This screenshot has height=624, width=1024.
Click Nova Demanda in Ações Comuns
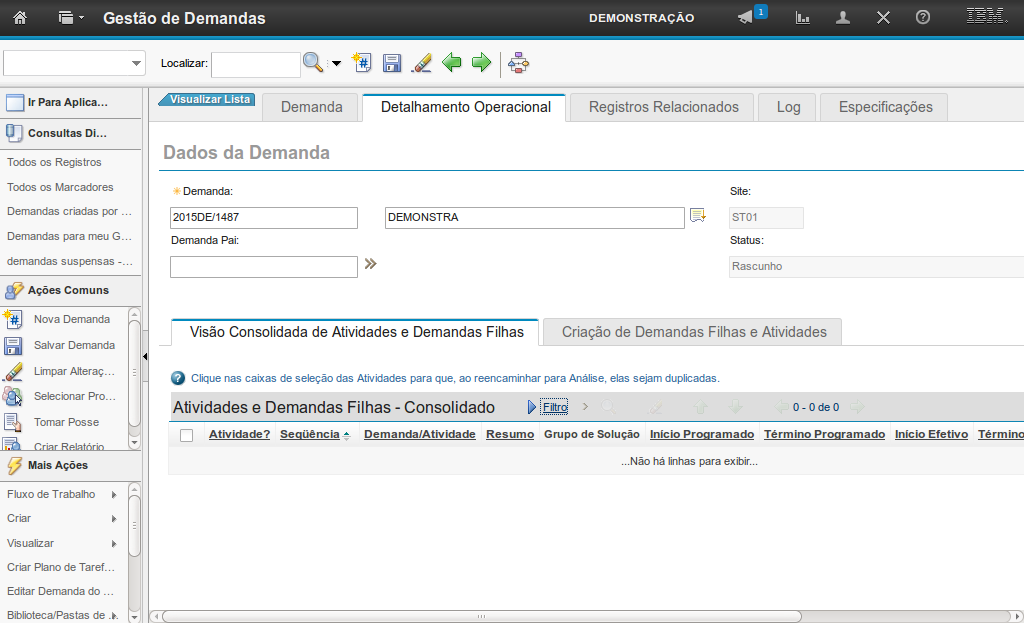click(x=72, y=319)
